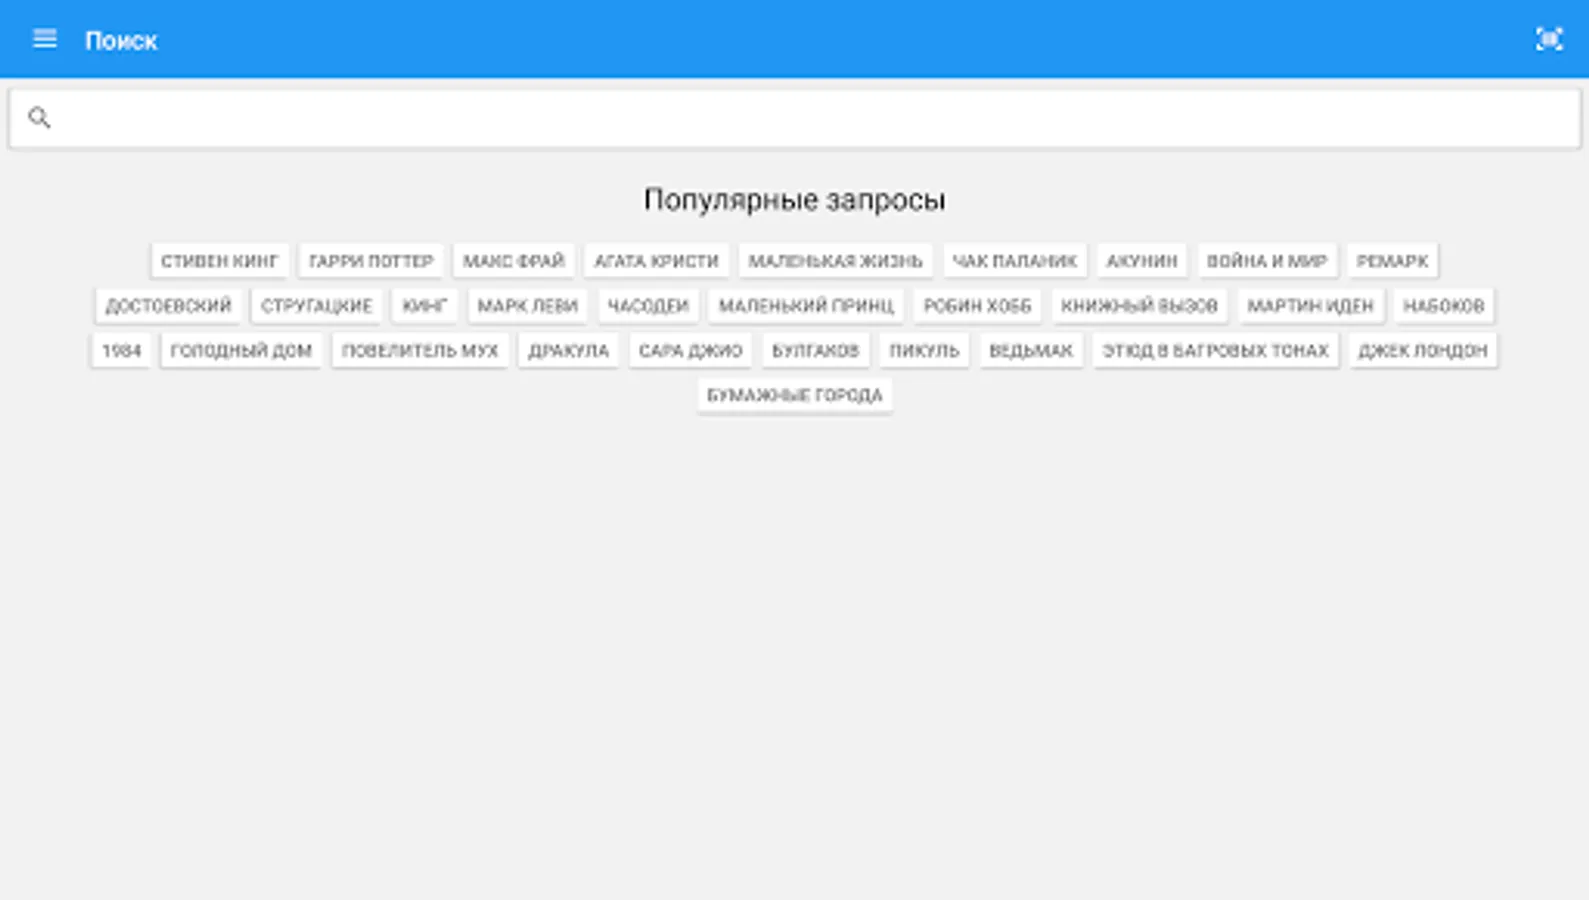The width and height of the screenshot is (1589, 900).
Task: Click the magnifier icon in search box
Action: point(39,118)
